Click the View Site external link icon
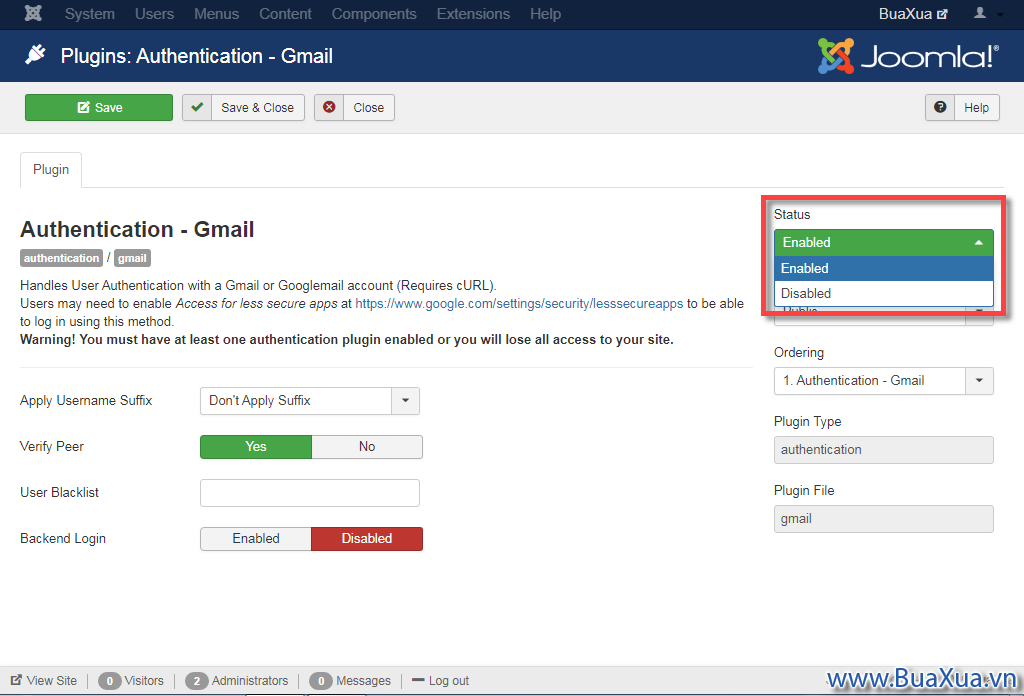The height and width of the screenshot is (696, 1024). pos(17,680)
